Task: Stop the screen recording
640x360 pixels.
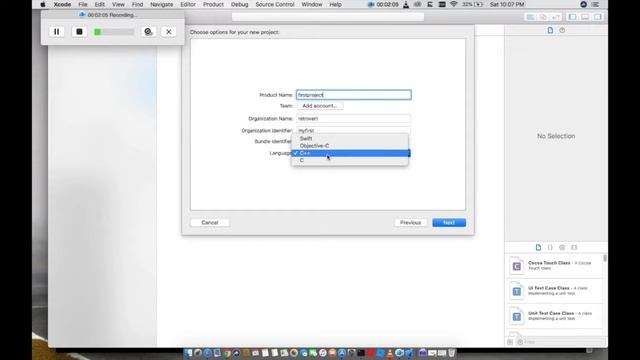Action: pos(79,32)
